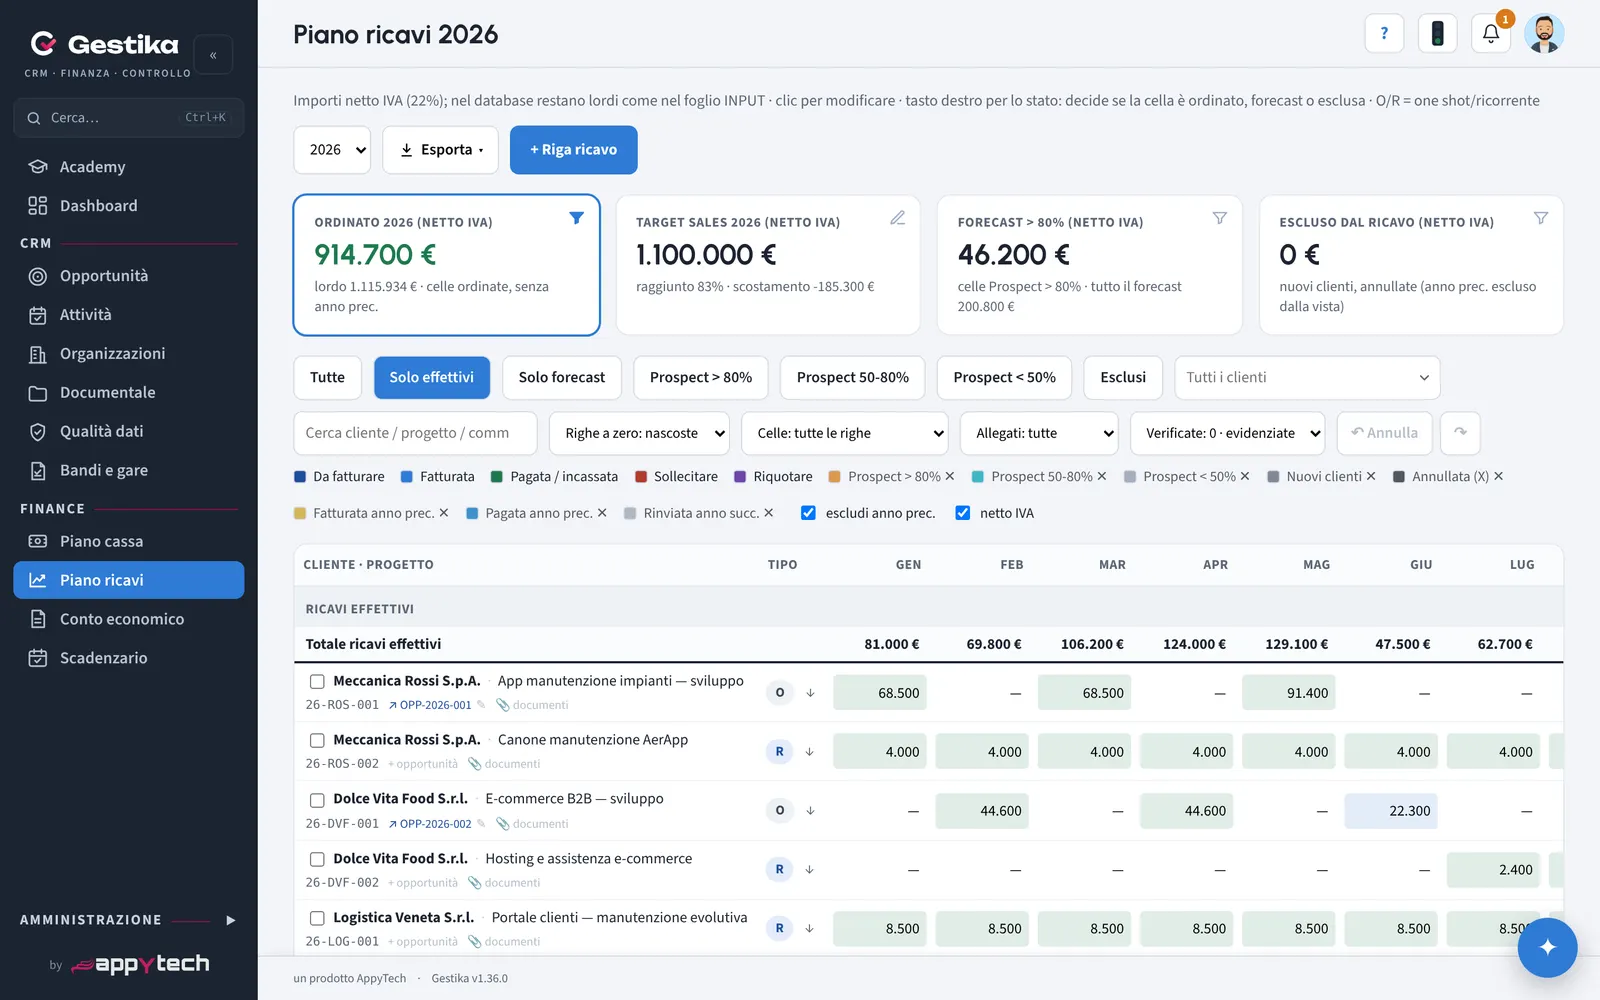The image size is (1600, 1000).
Task: Toggle the 'escludi anno prec.' checkbox
Action: [x=808, y=513]
